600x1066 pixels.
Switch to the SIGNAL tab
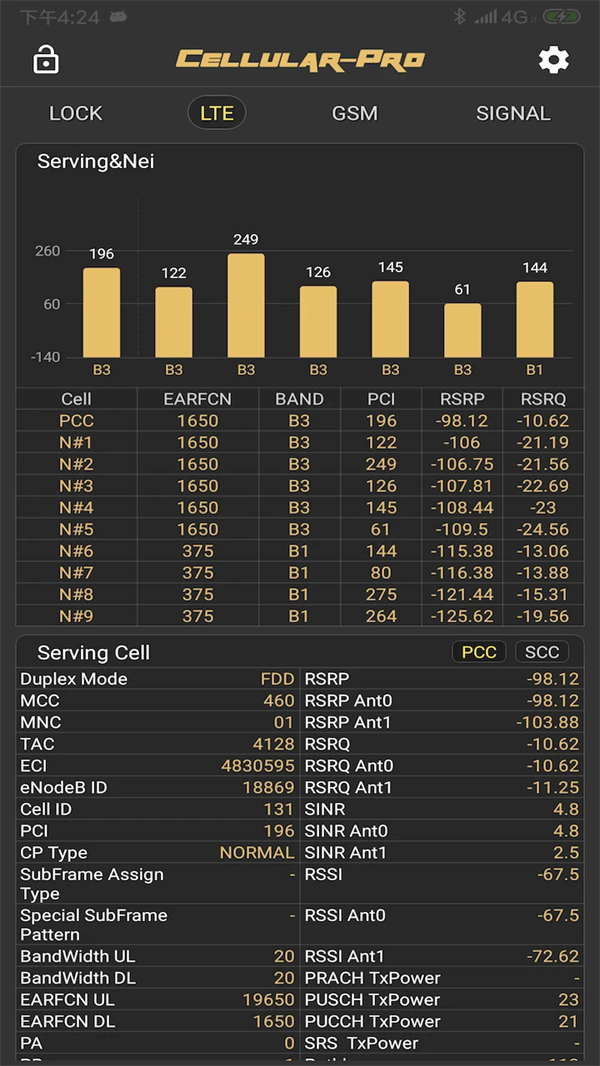[513, 113]
